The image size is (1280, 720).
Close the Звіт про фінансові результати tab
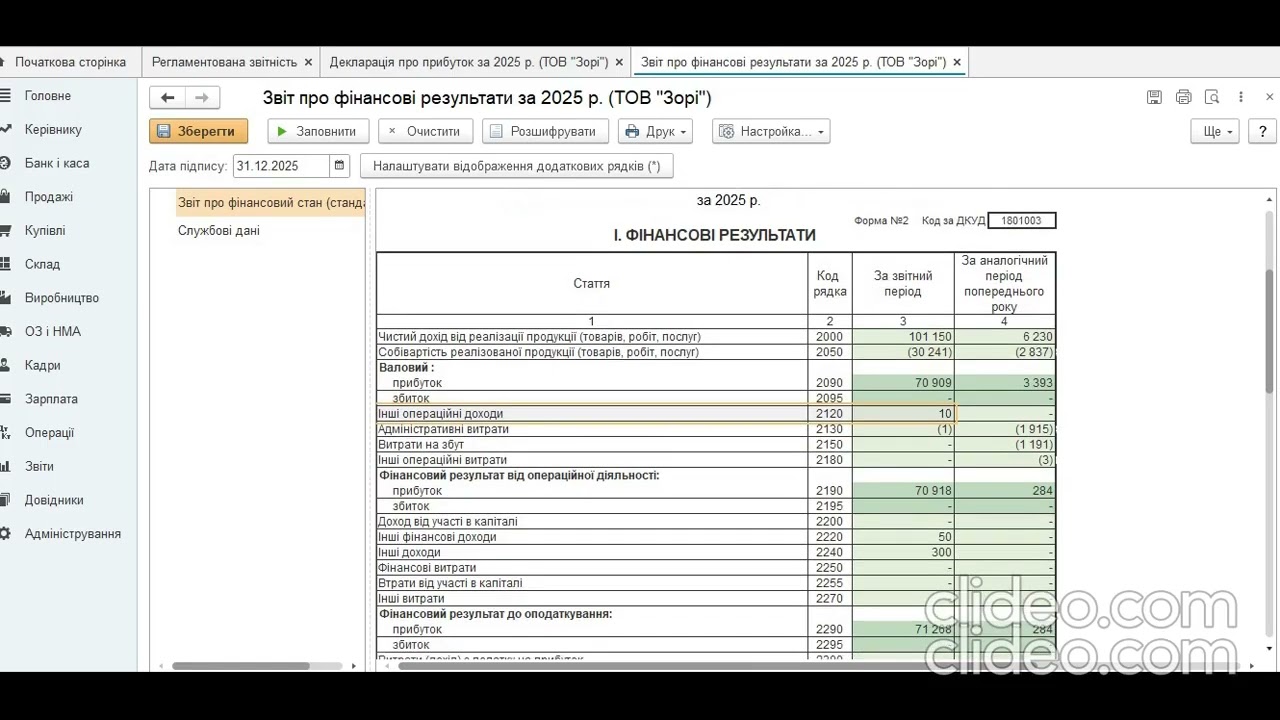[957, 62]
